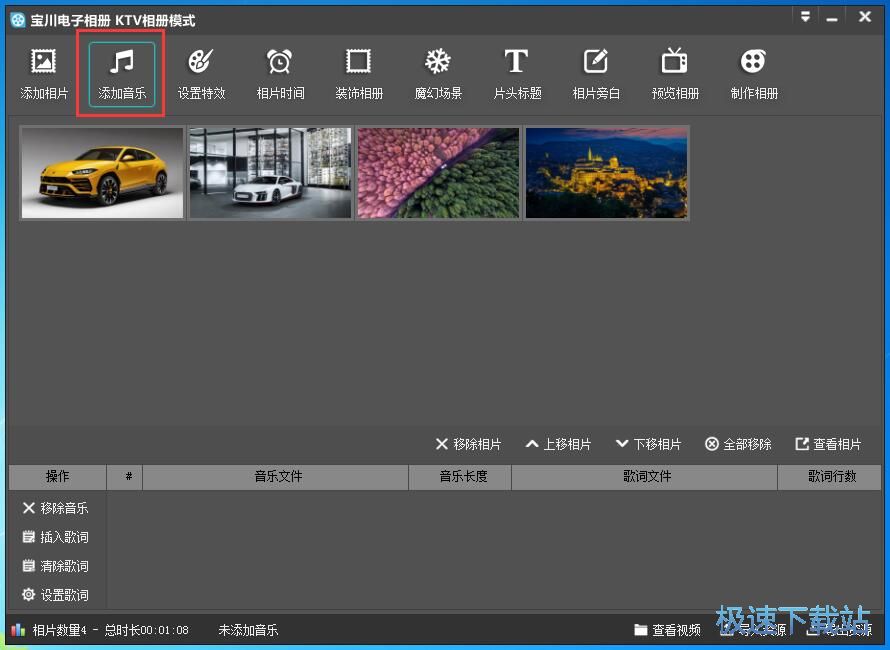The height and width of the screenshot is (650, 890).
Task: Open 查看视频 folder in status bar
Action: [x=667, y=630]
